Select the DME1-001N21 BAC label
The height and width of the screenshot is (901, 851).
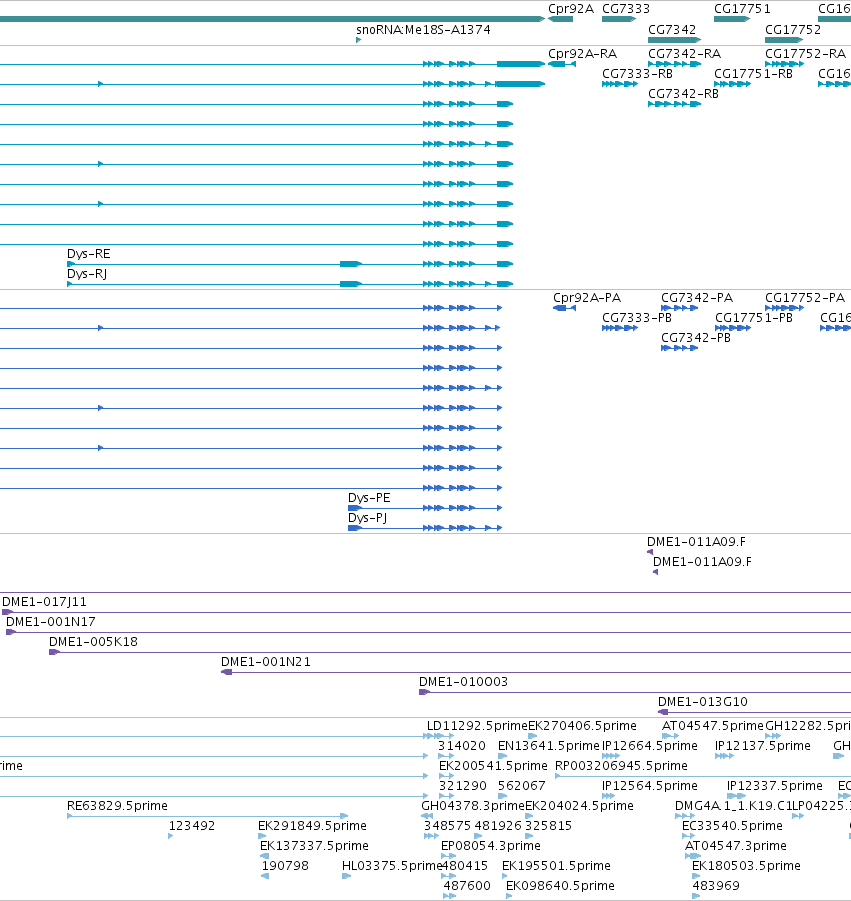pyautogui.click(x=265, y=662)
